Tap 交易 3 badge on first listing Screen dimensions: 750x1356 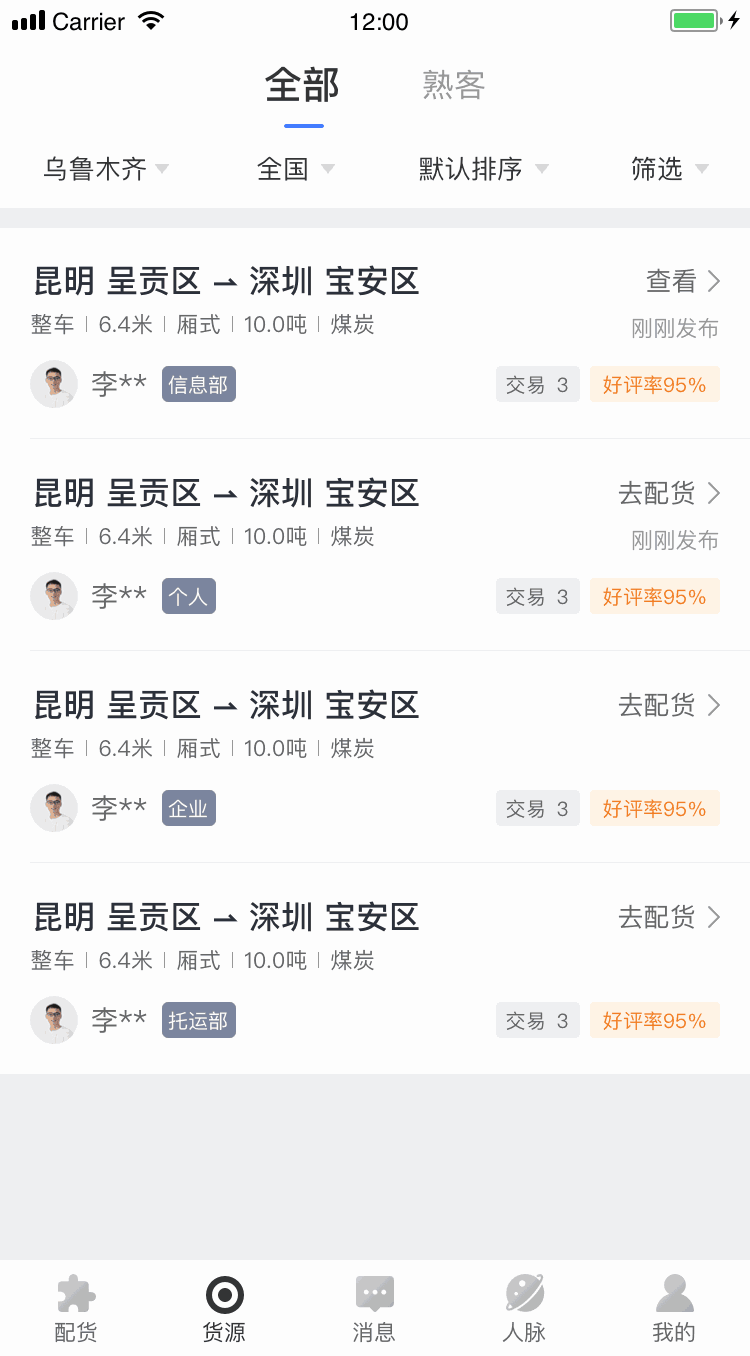coord(537,385)
